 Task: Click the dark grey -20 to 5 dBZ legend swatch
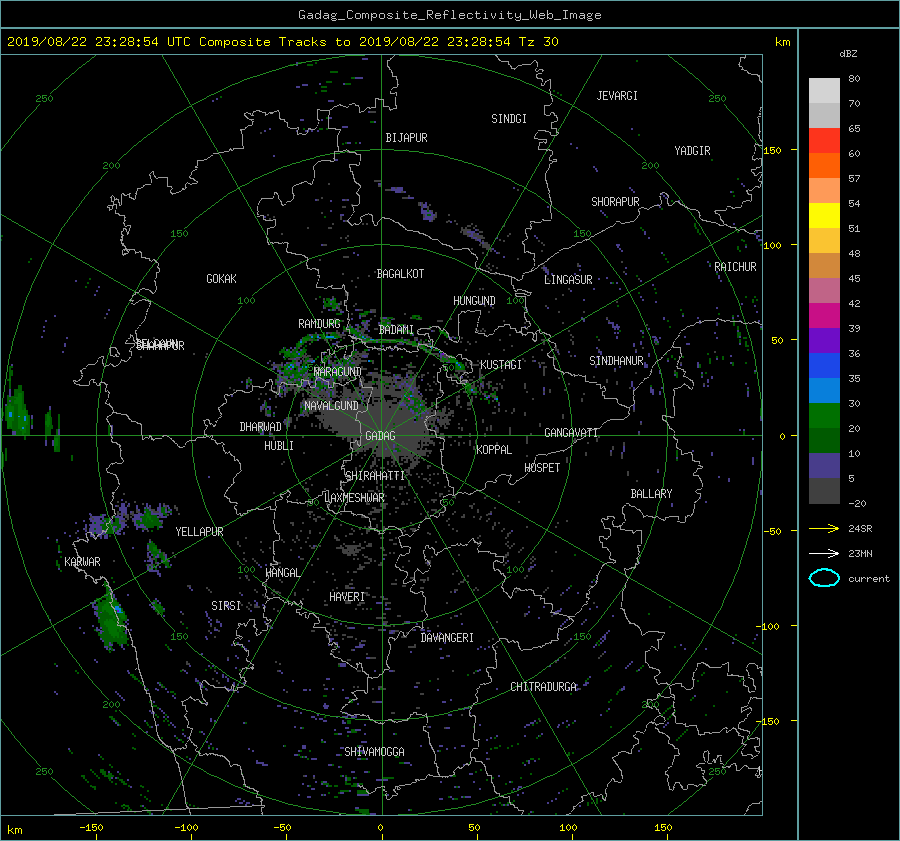coord(824,491)
